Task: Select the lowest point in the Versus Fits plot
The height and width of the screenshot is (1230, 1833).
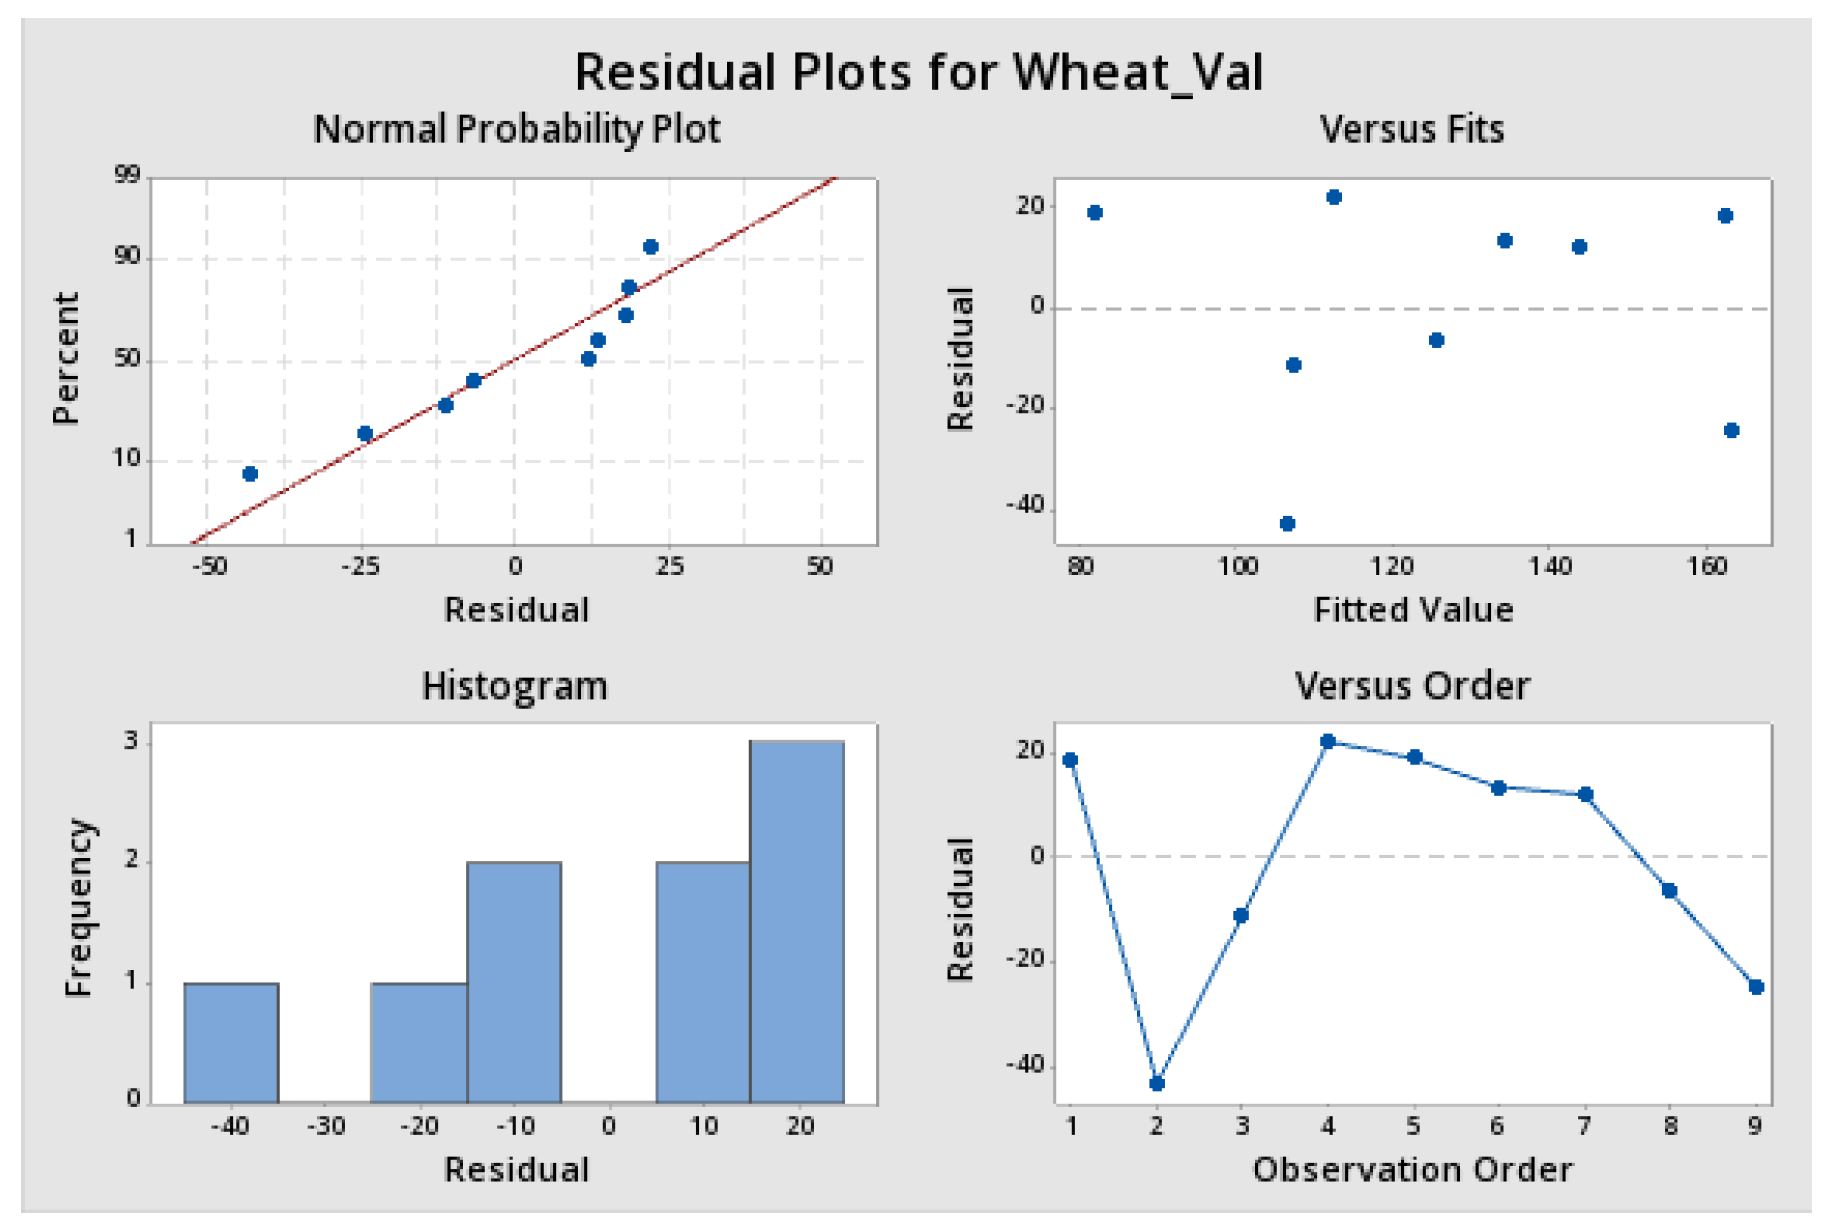Action: pyautogui.click(x=1287, y=524)
